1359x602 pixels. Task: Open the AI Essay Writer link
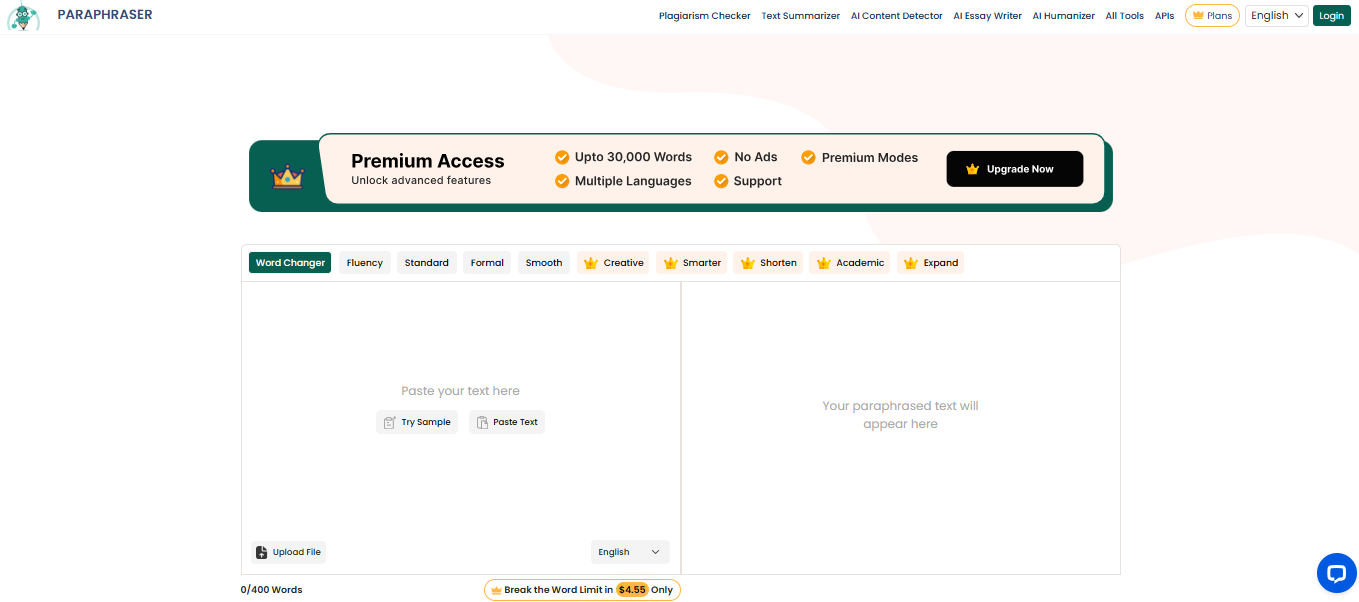[x=988, y=16]
